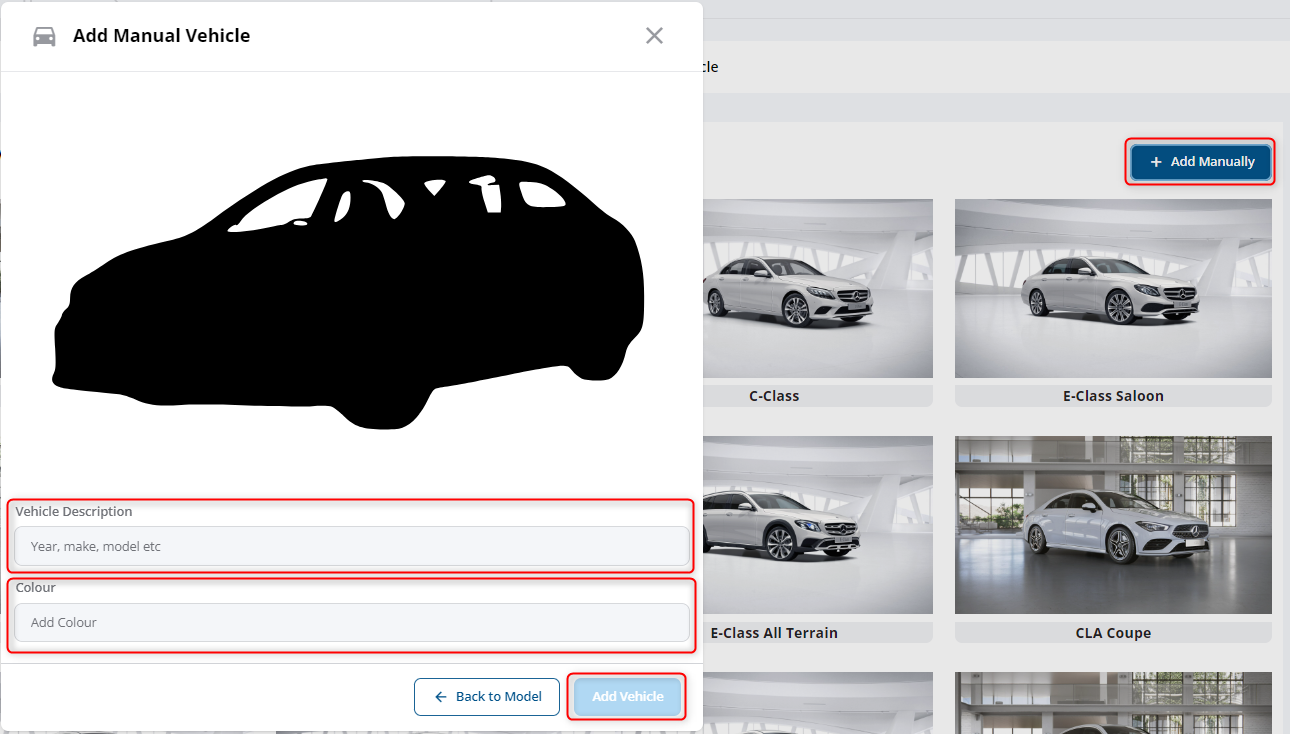Click the Add Manual Vehicle title
Screen dimensions: 1290x734
(162, 36)
